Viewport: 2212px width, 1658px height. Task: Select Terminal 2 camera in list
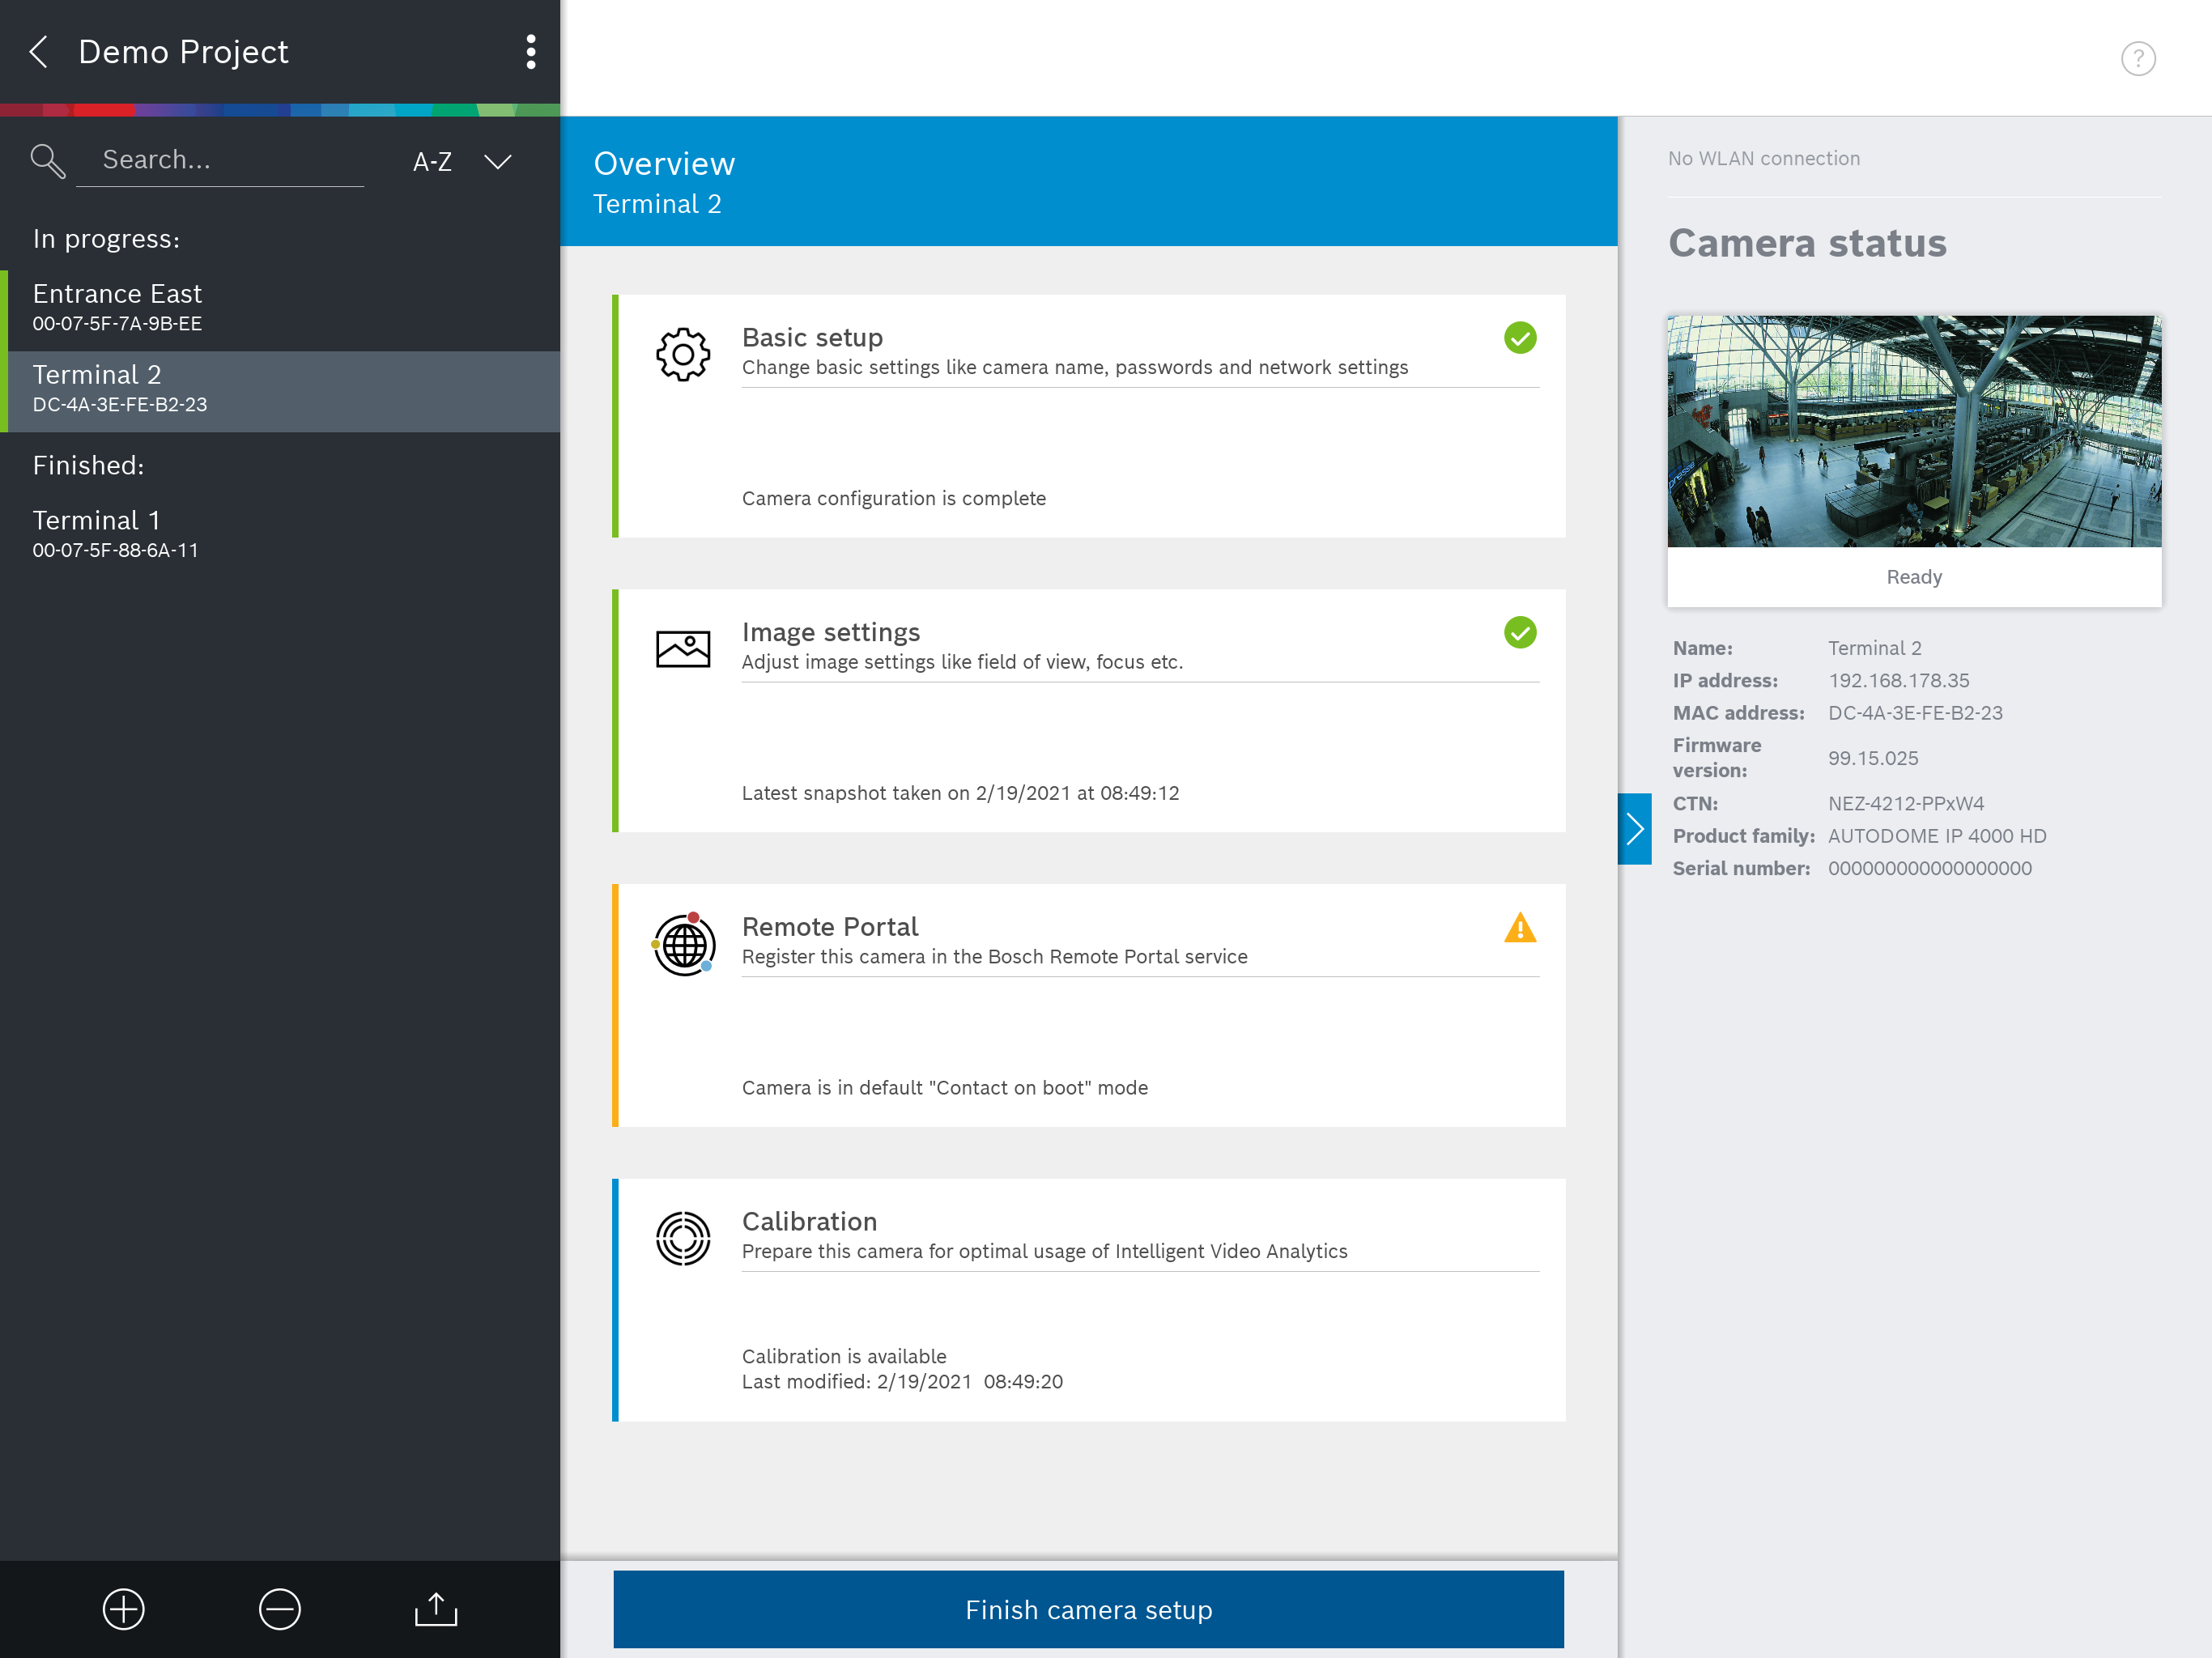280,390
